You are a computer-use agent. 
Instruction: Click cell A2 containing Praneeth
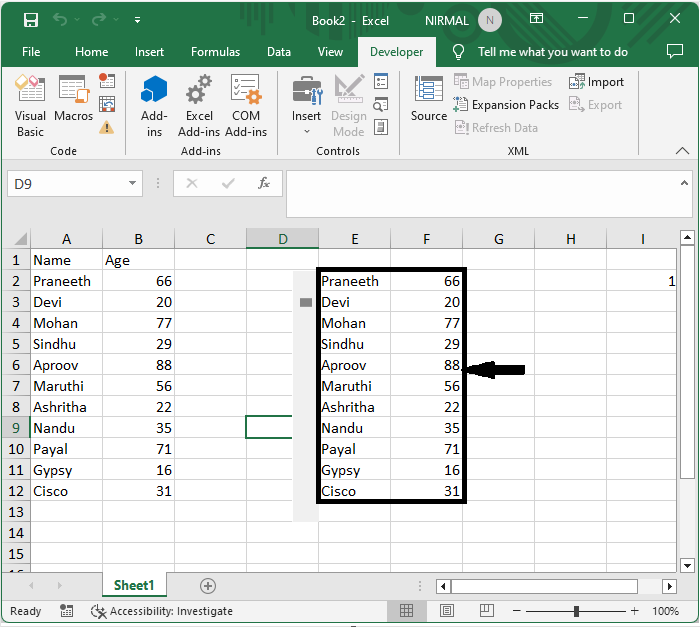coord(67,281)
